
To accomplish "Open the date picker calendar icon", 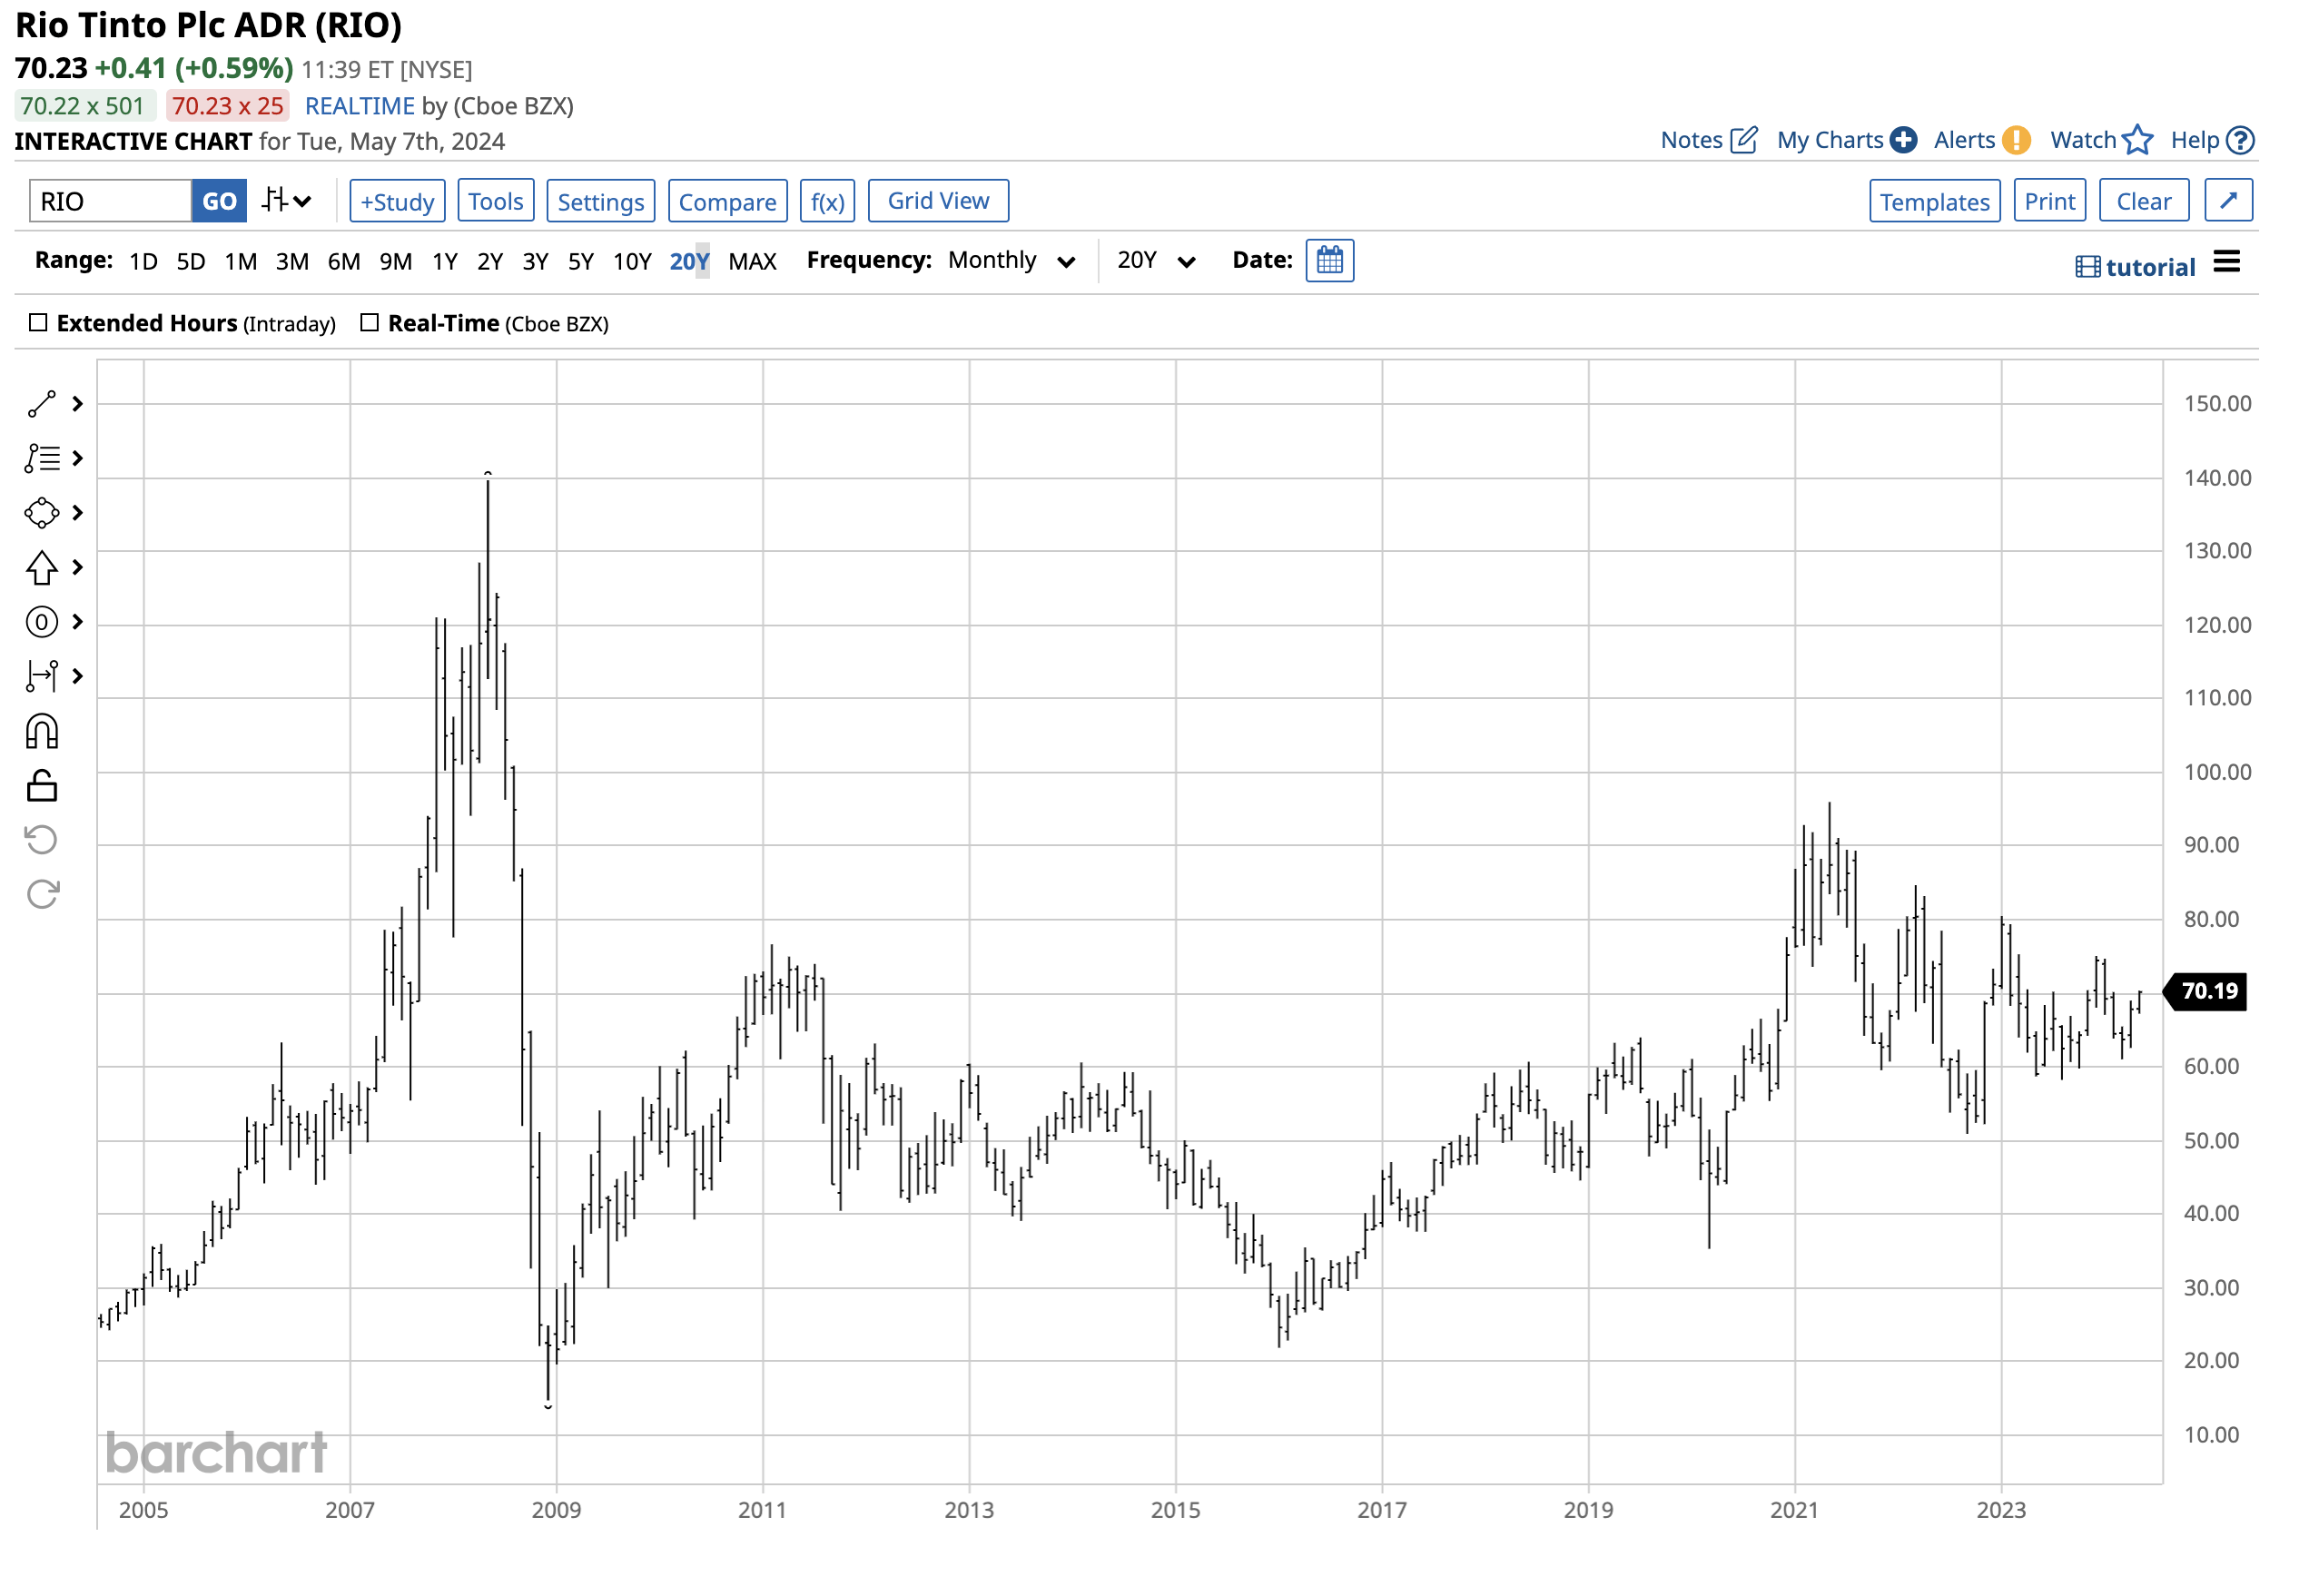I will click(x=1330, y=260).
